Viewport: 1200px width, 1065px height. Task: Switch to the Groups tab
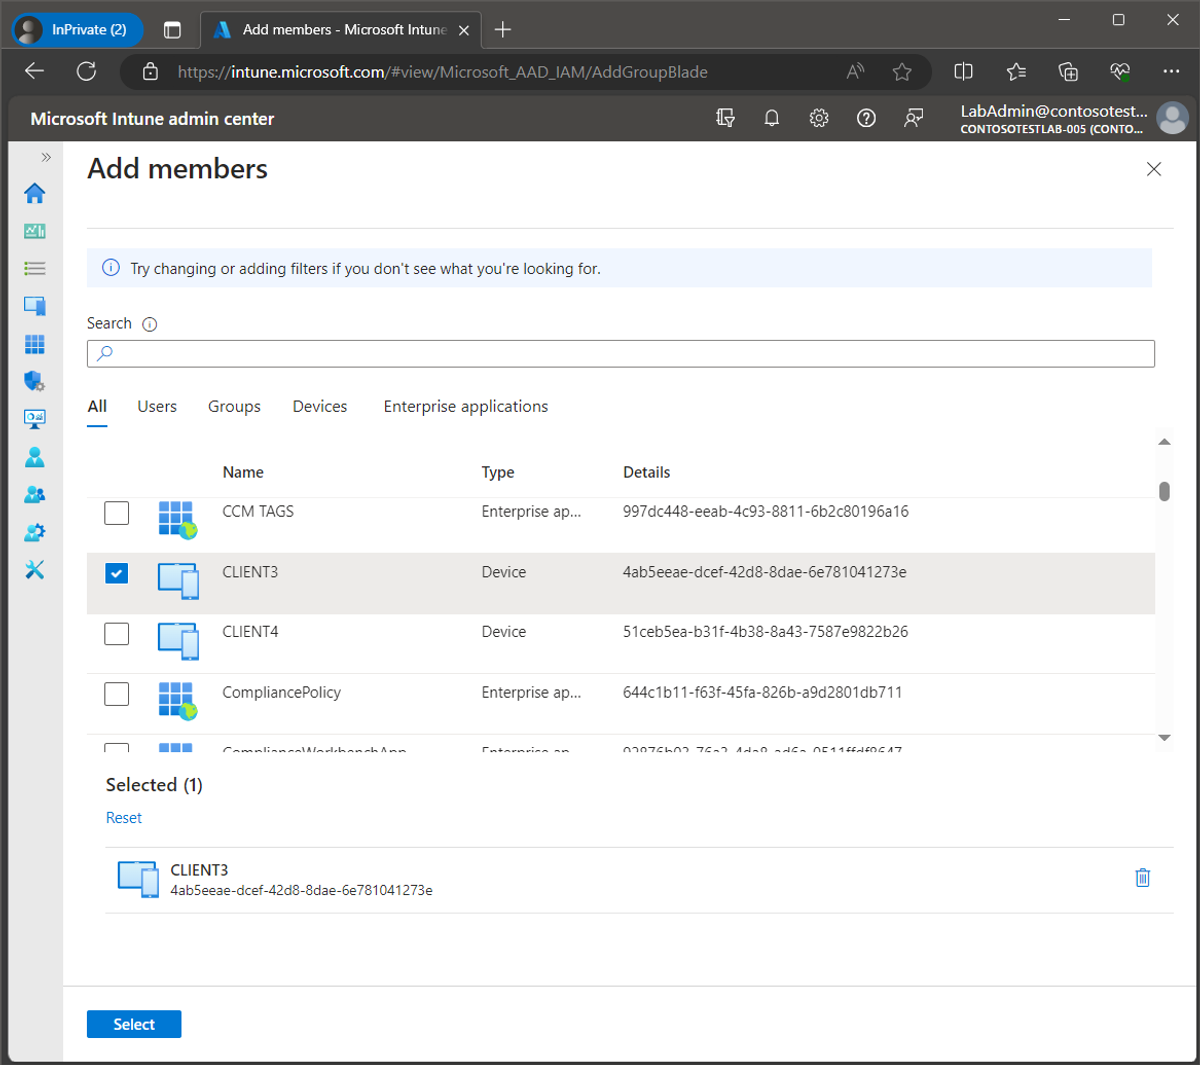tap(234, 406)
